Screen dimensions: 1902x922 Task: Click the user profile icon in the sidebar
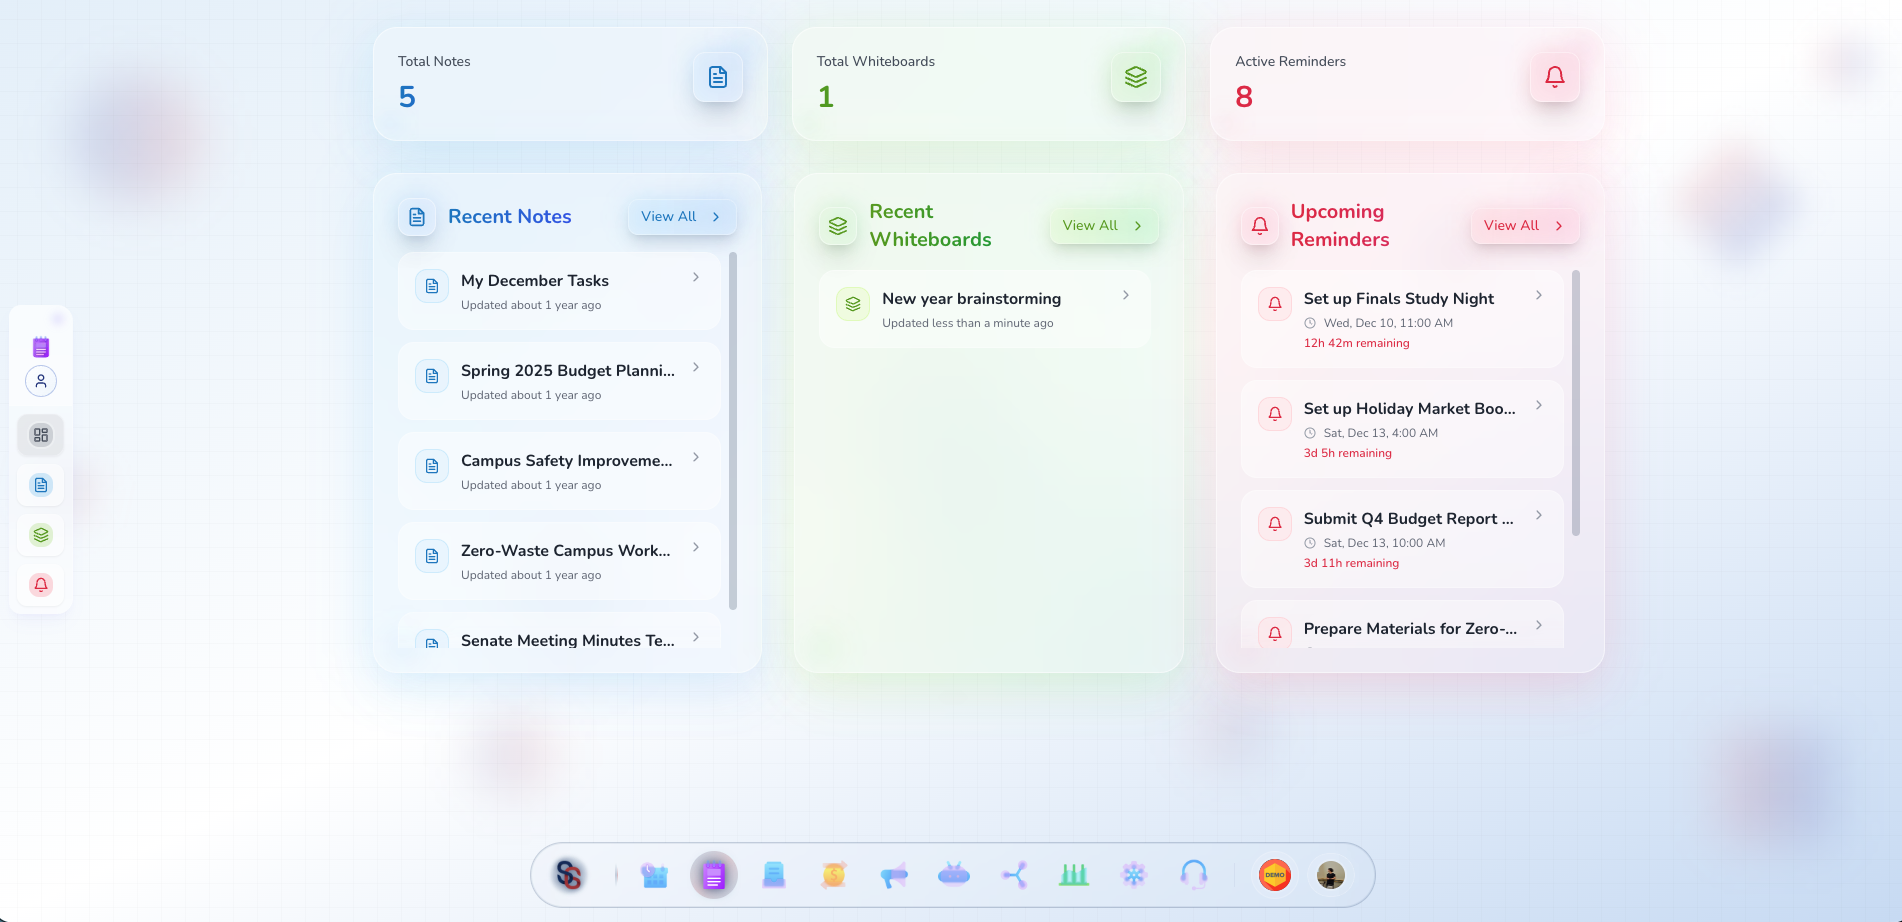click(x=40, y=381)
